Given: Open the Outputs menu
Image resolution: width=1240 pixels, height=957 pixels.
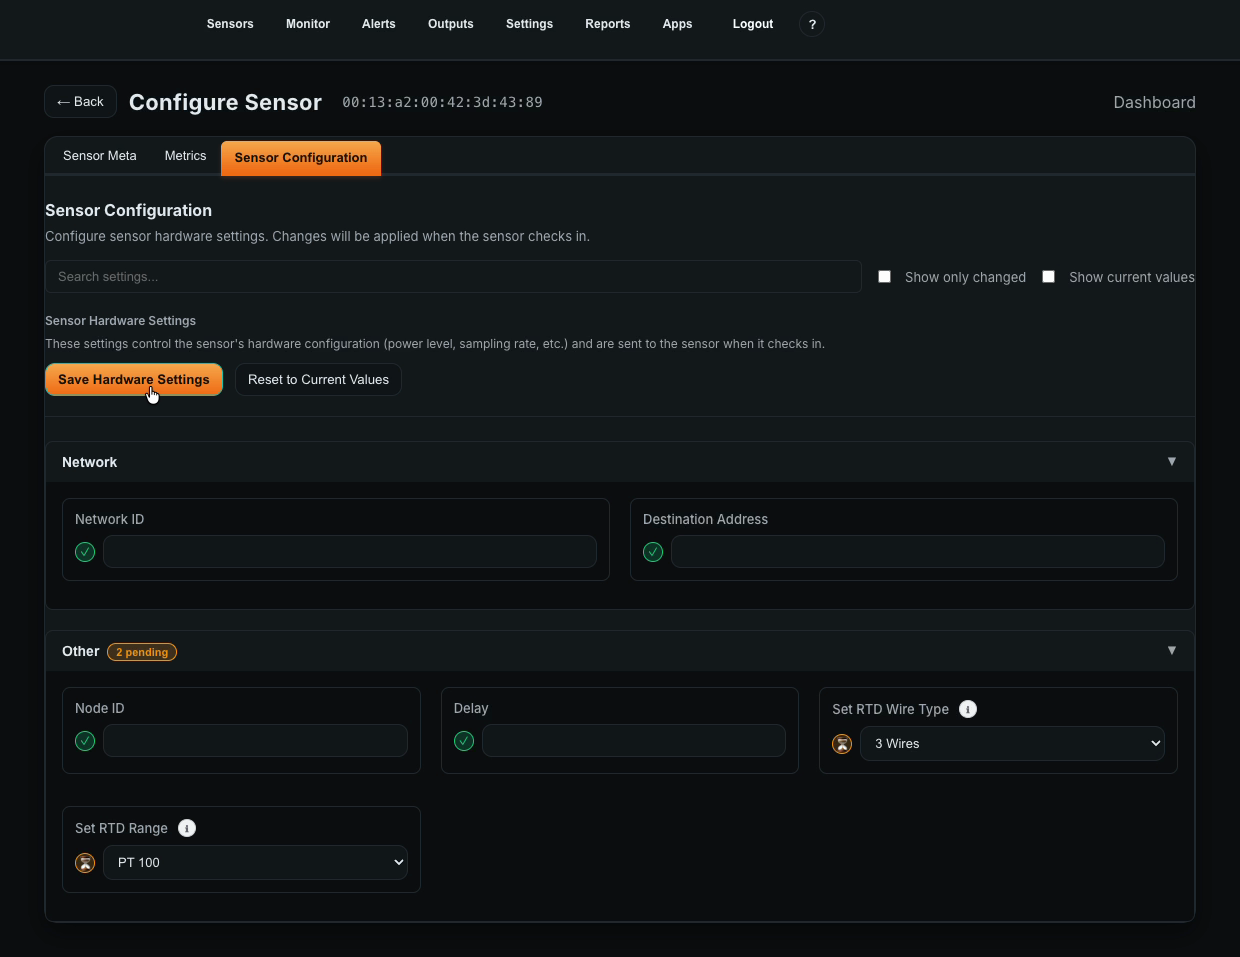Looking at the screenshot, I should (x=451, y=24).
